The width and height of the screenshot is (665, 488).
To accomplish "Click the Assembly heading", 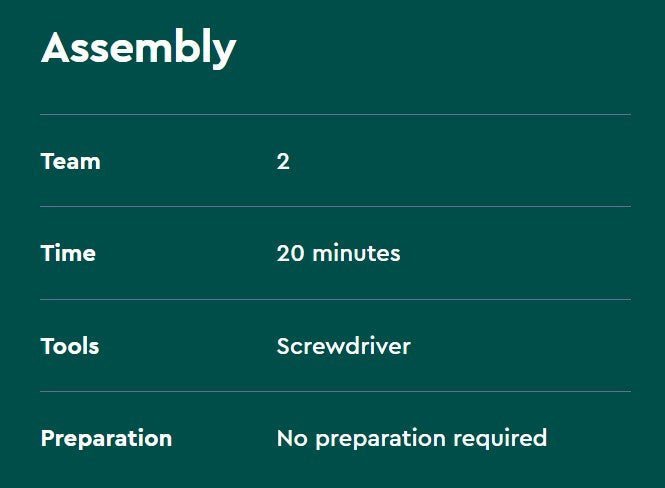I will coord(138,48).
